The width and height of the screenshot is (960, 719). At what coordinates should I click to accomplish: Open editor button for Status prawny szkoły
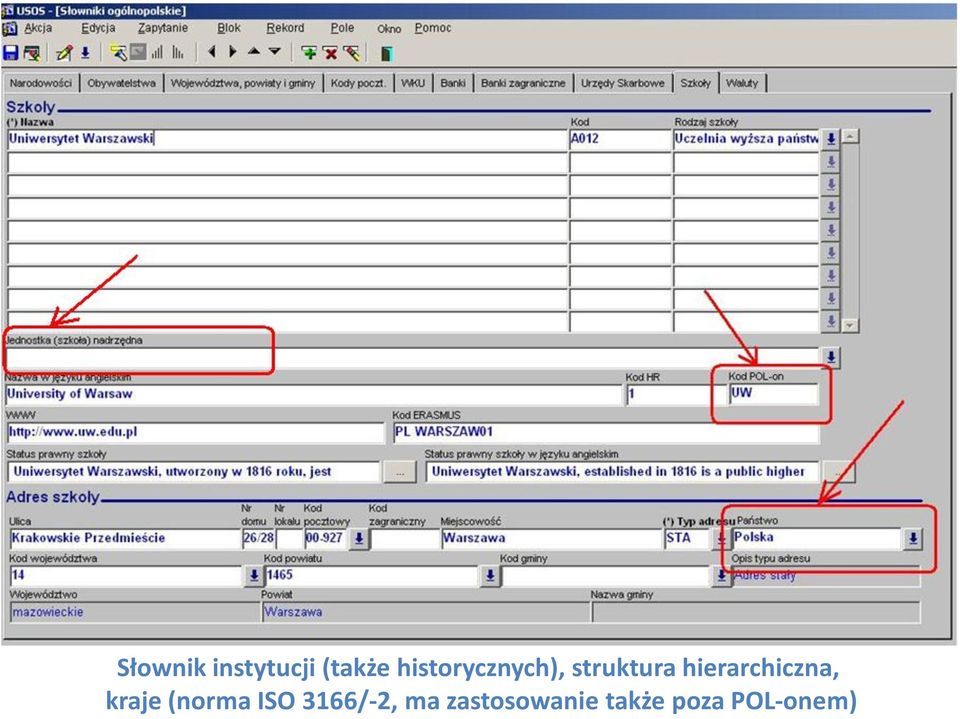tap(400, 472)
